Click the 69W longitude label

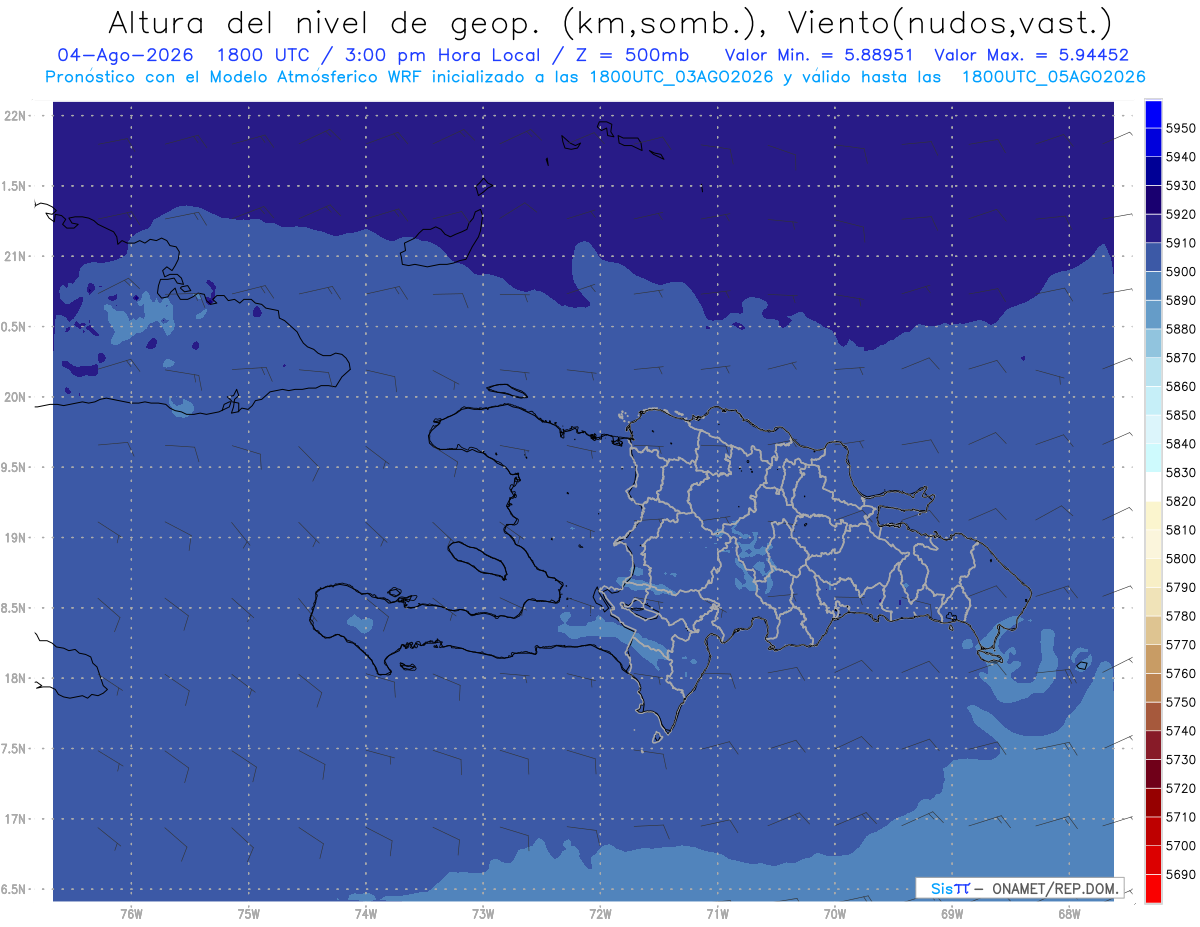(952, 913)
